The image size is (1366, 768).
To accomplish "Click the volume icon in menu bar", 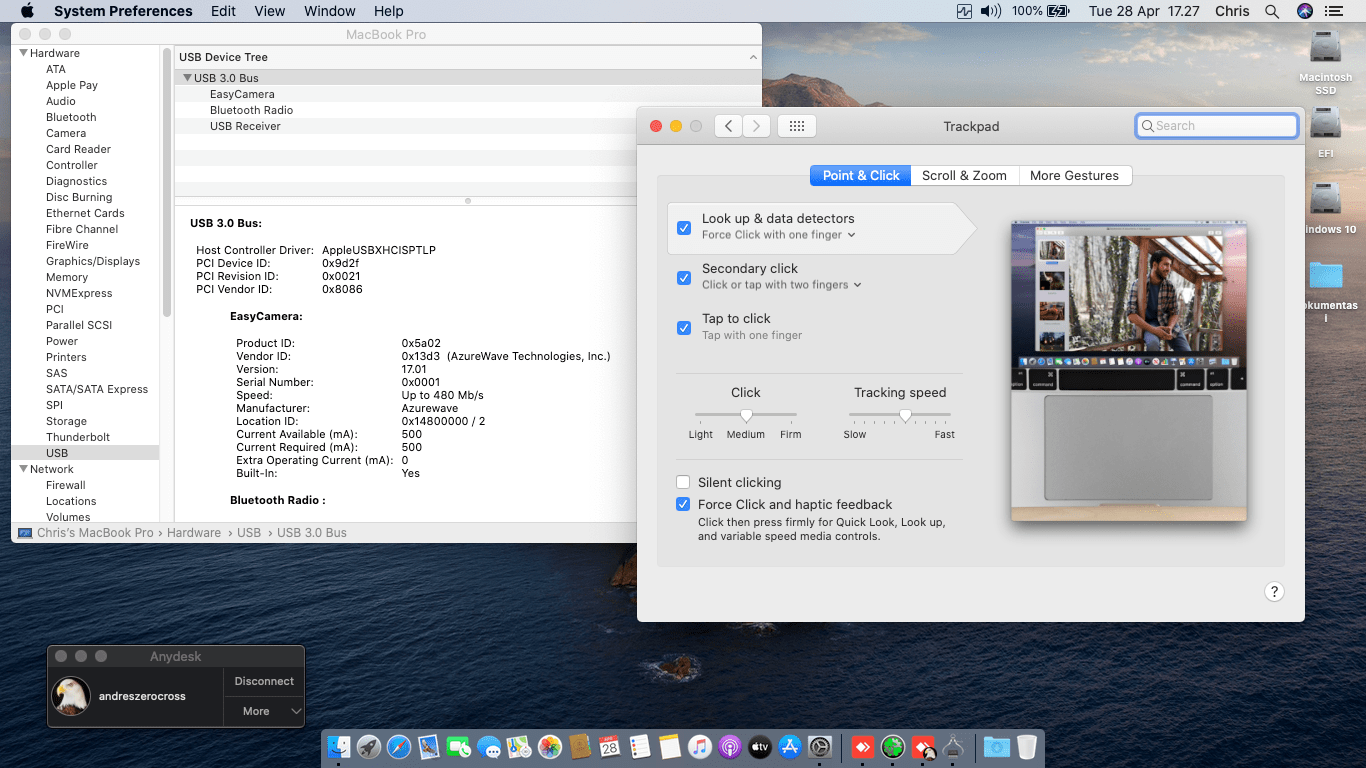I will 991,11.
